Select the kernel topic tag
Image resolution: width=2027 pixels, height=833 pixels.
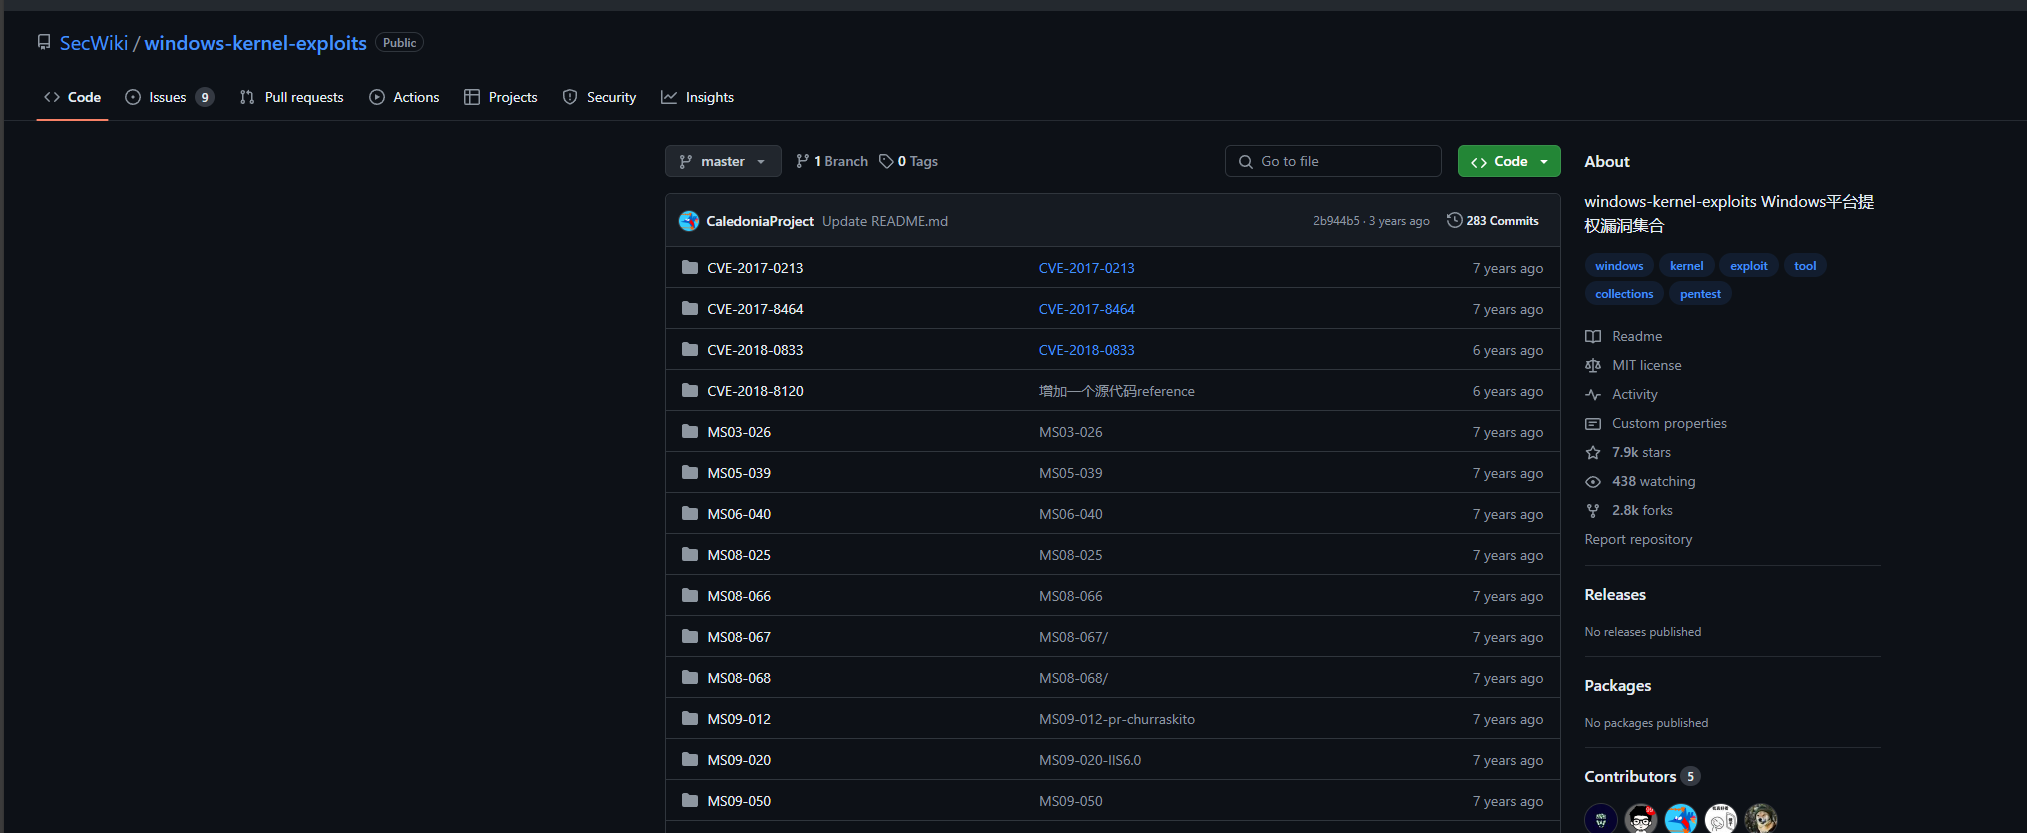click(x=1686, y=265)
